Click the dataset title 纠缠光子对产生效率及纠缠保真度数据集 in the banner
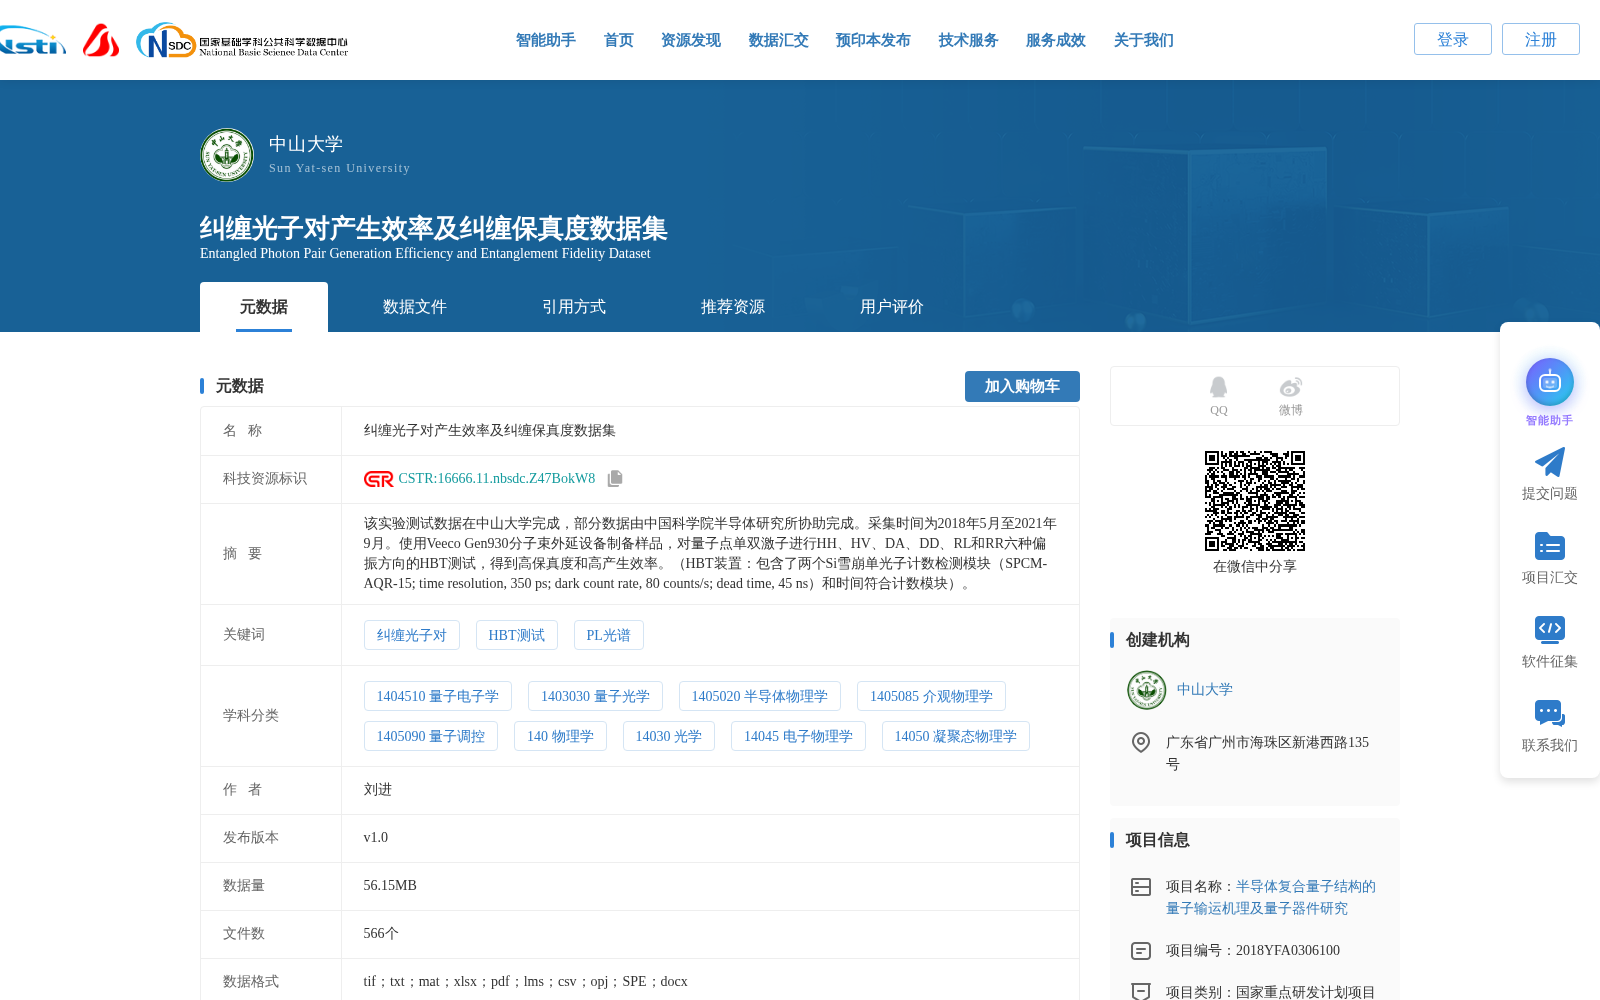 [x=433, y=229]
